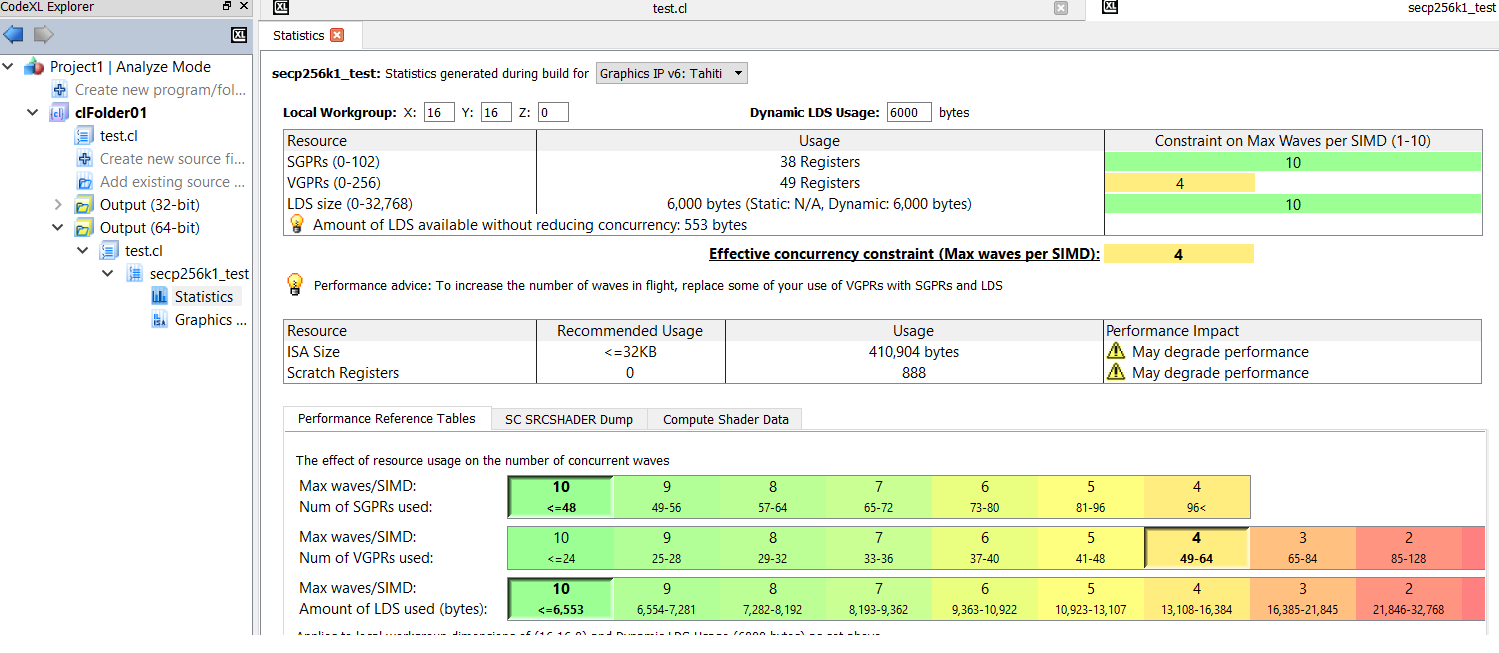Viewport: 1499px width, 653px height.
Task: Click the XL icon on test.cl tab
Action: tap(282, 8)
